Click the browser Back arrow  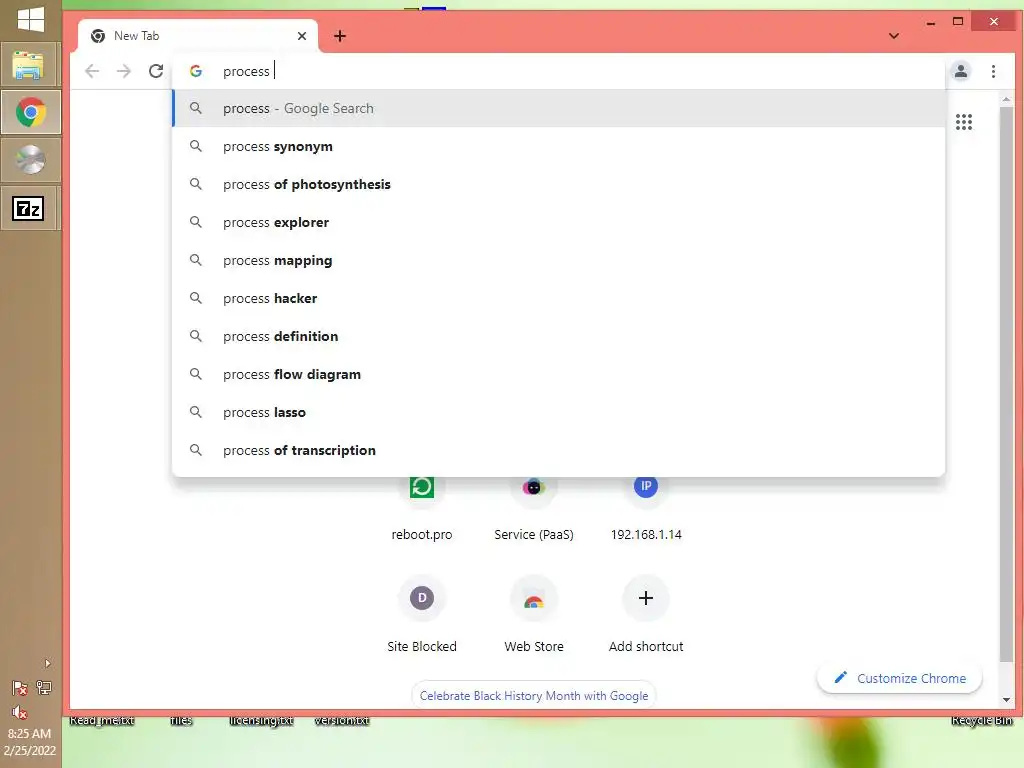click(92, 71)
